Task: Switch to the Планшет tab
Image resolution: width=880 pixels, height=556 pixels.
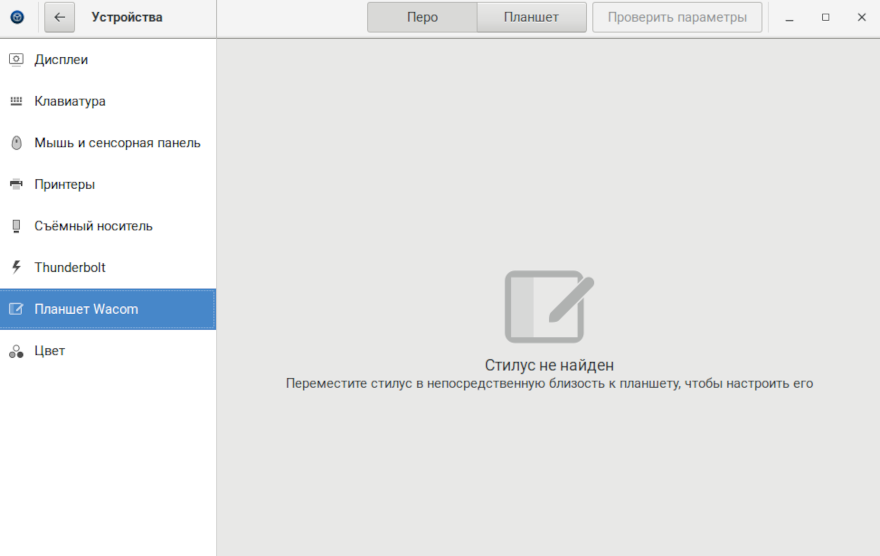Action: click(531, 17)
